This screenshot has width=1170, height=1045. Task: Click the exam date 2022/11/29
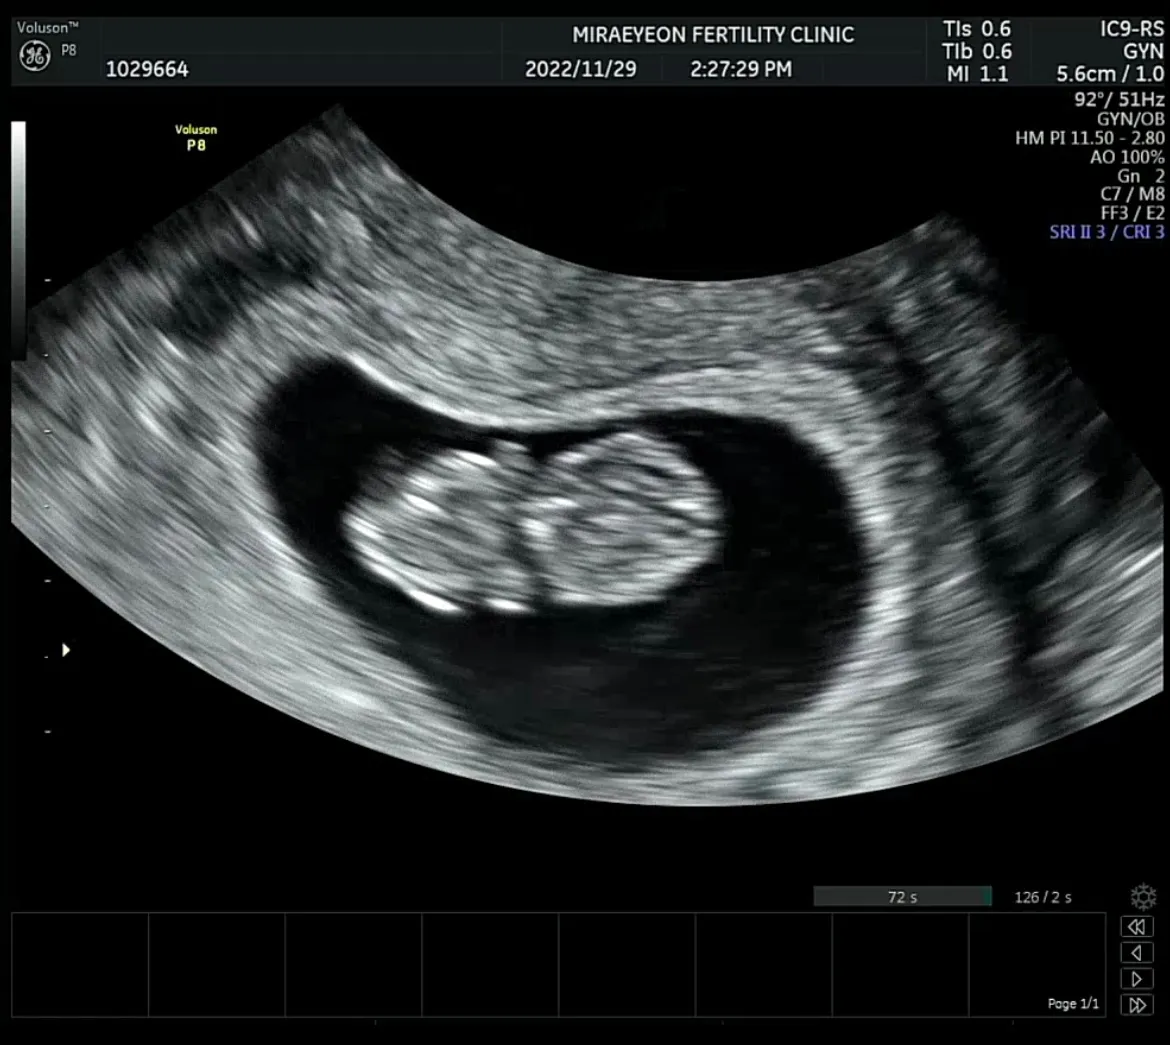pyautogui.click(x=581, y=69)
